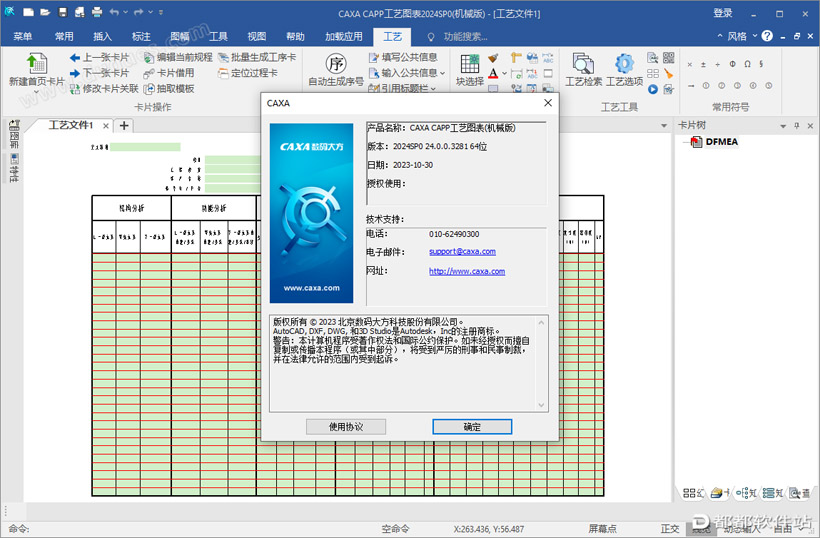The height and width of the screenshot is (538, 820).
Task: Insert the Φ diameter symbol
Action: [x=733, y=64]
